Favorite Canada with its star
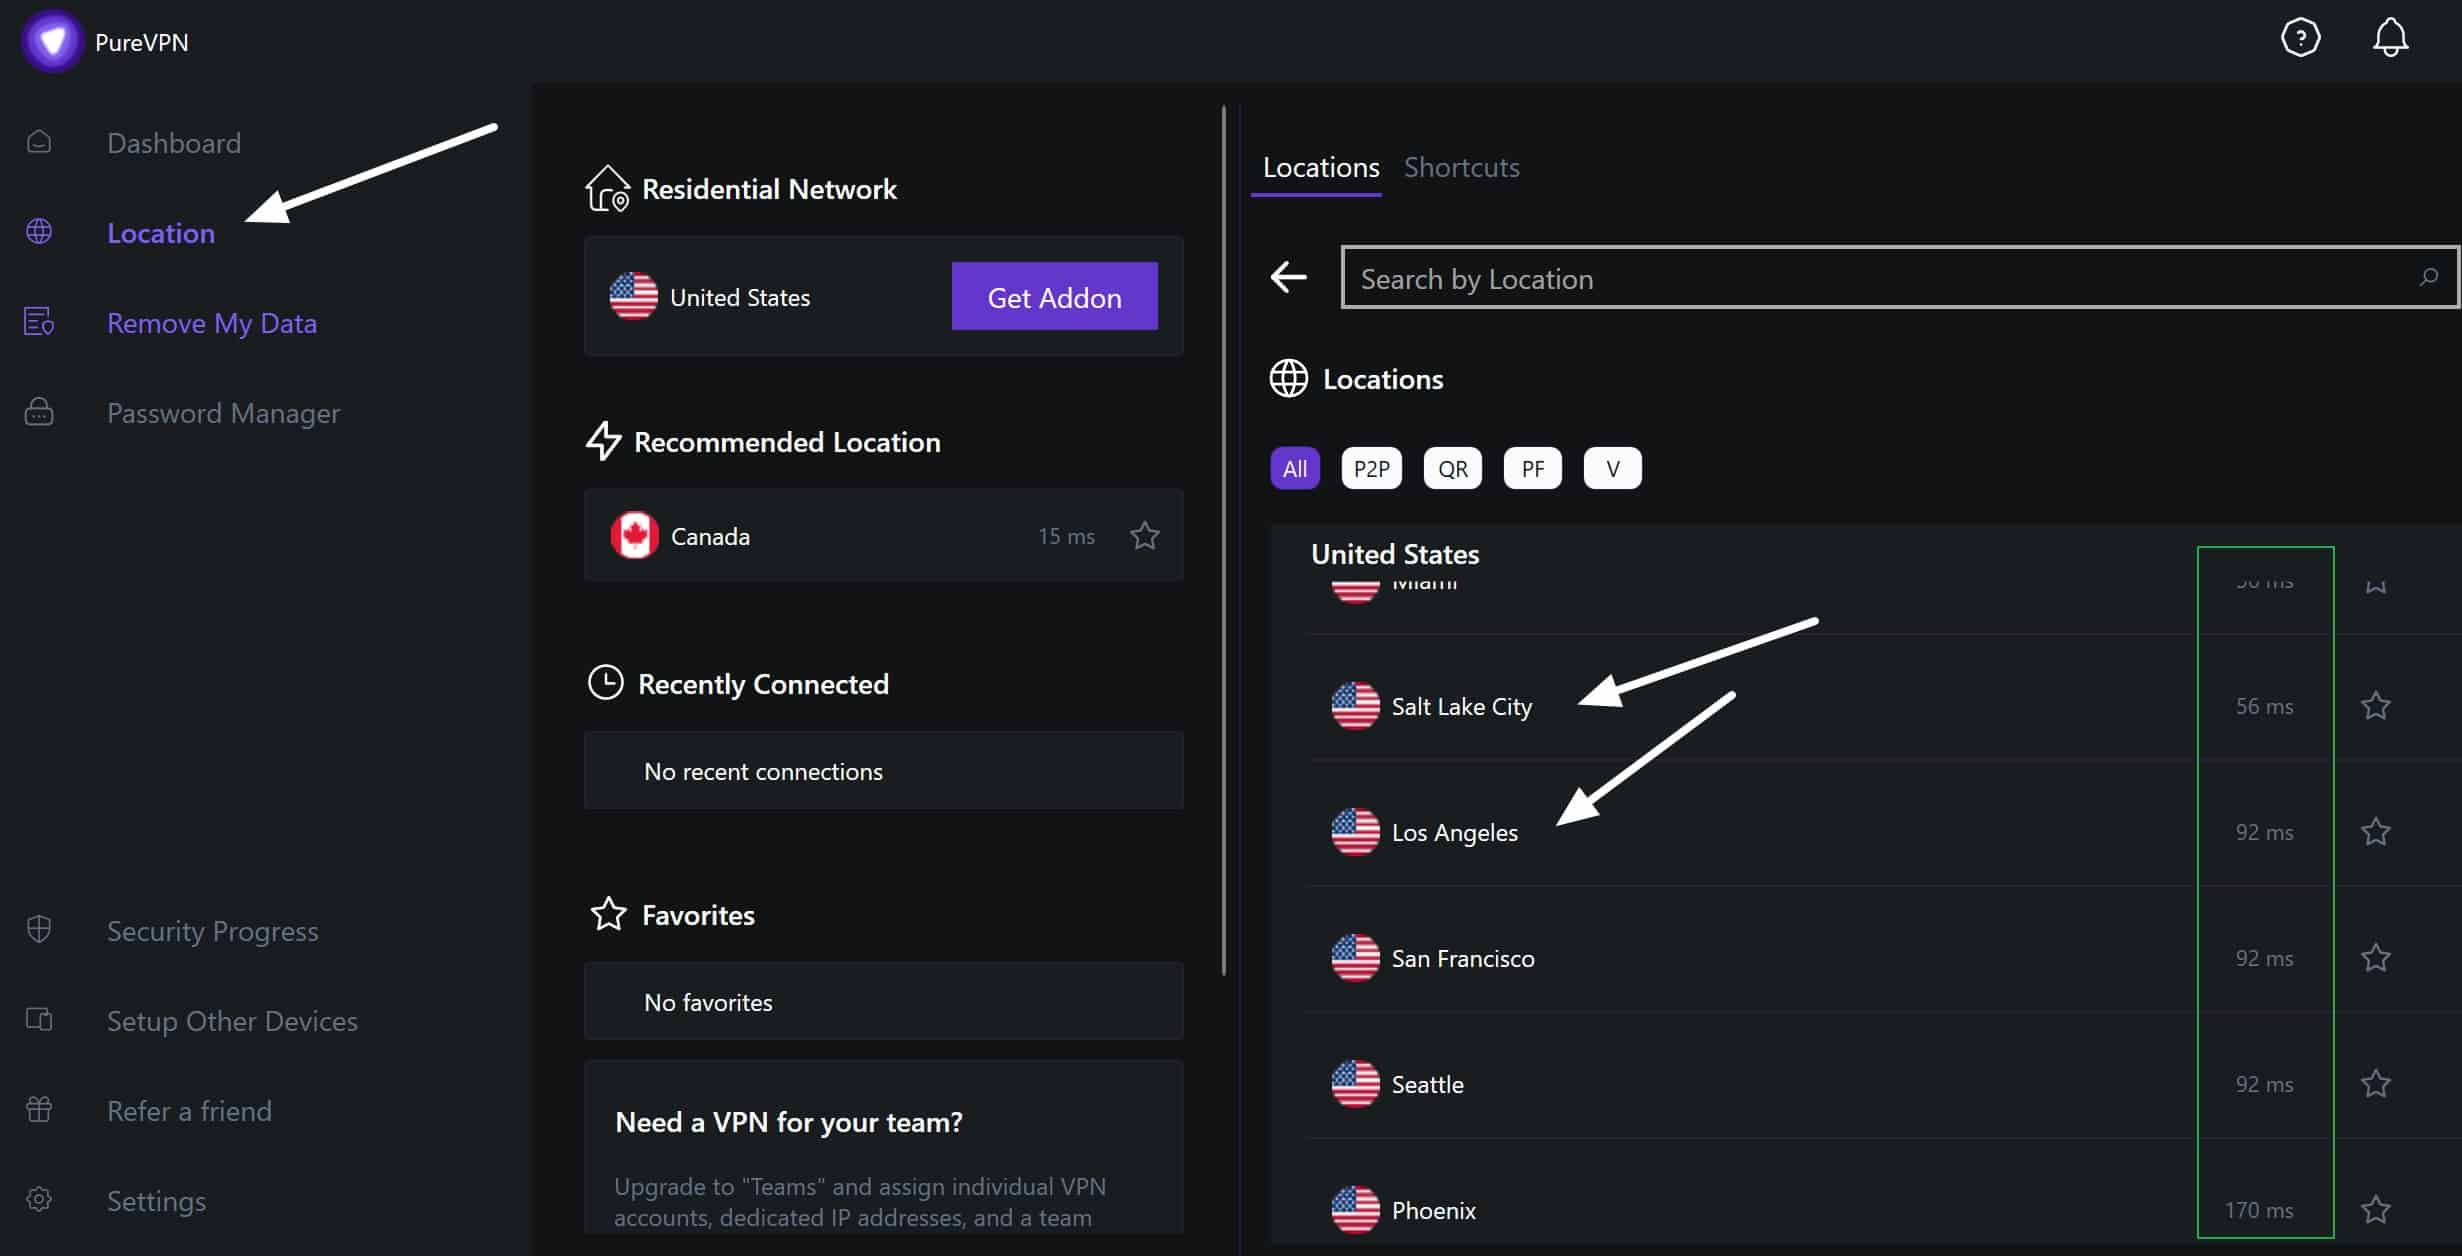This screenshot has height=1256, width=2462. pyautogui.click(x=1144, y=535)
